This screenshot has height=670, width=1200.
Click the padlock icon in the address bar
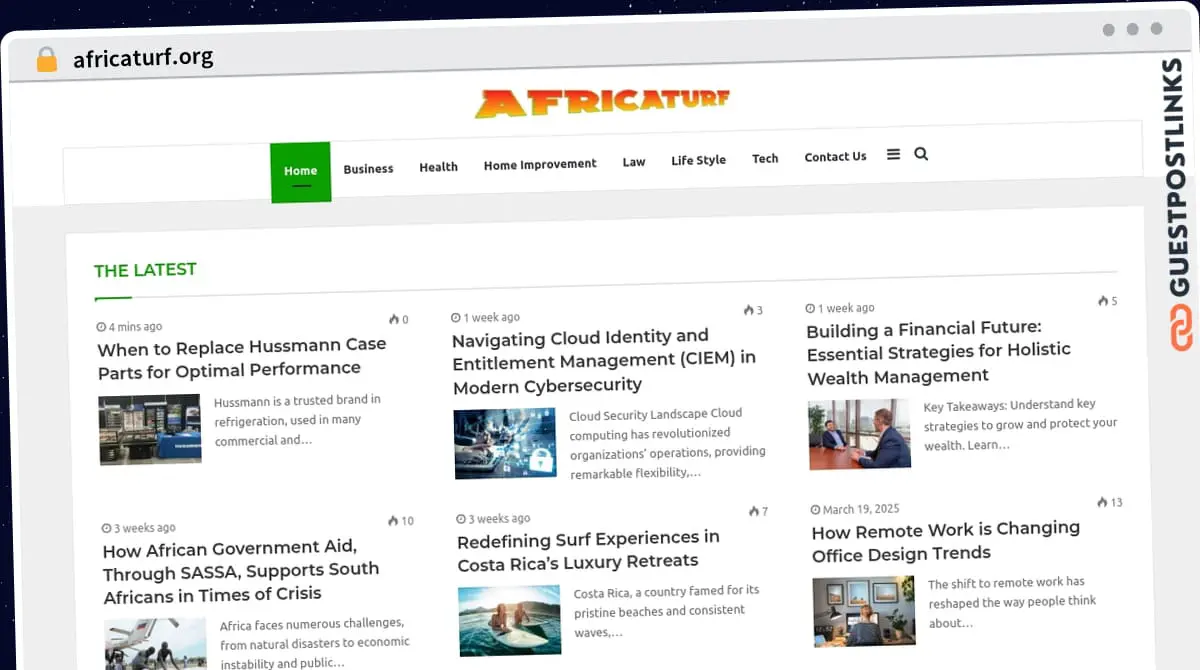[x=45, y=58]
